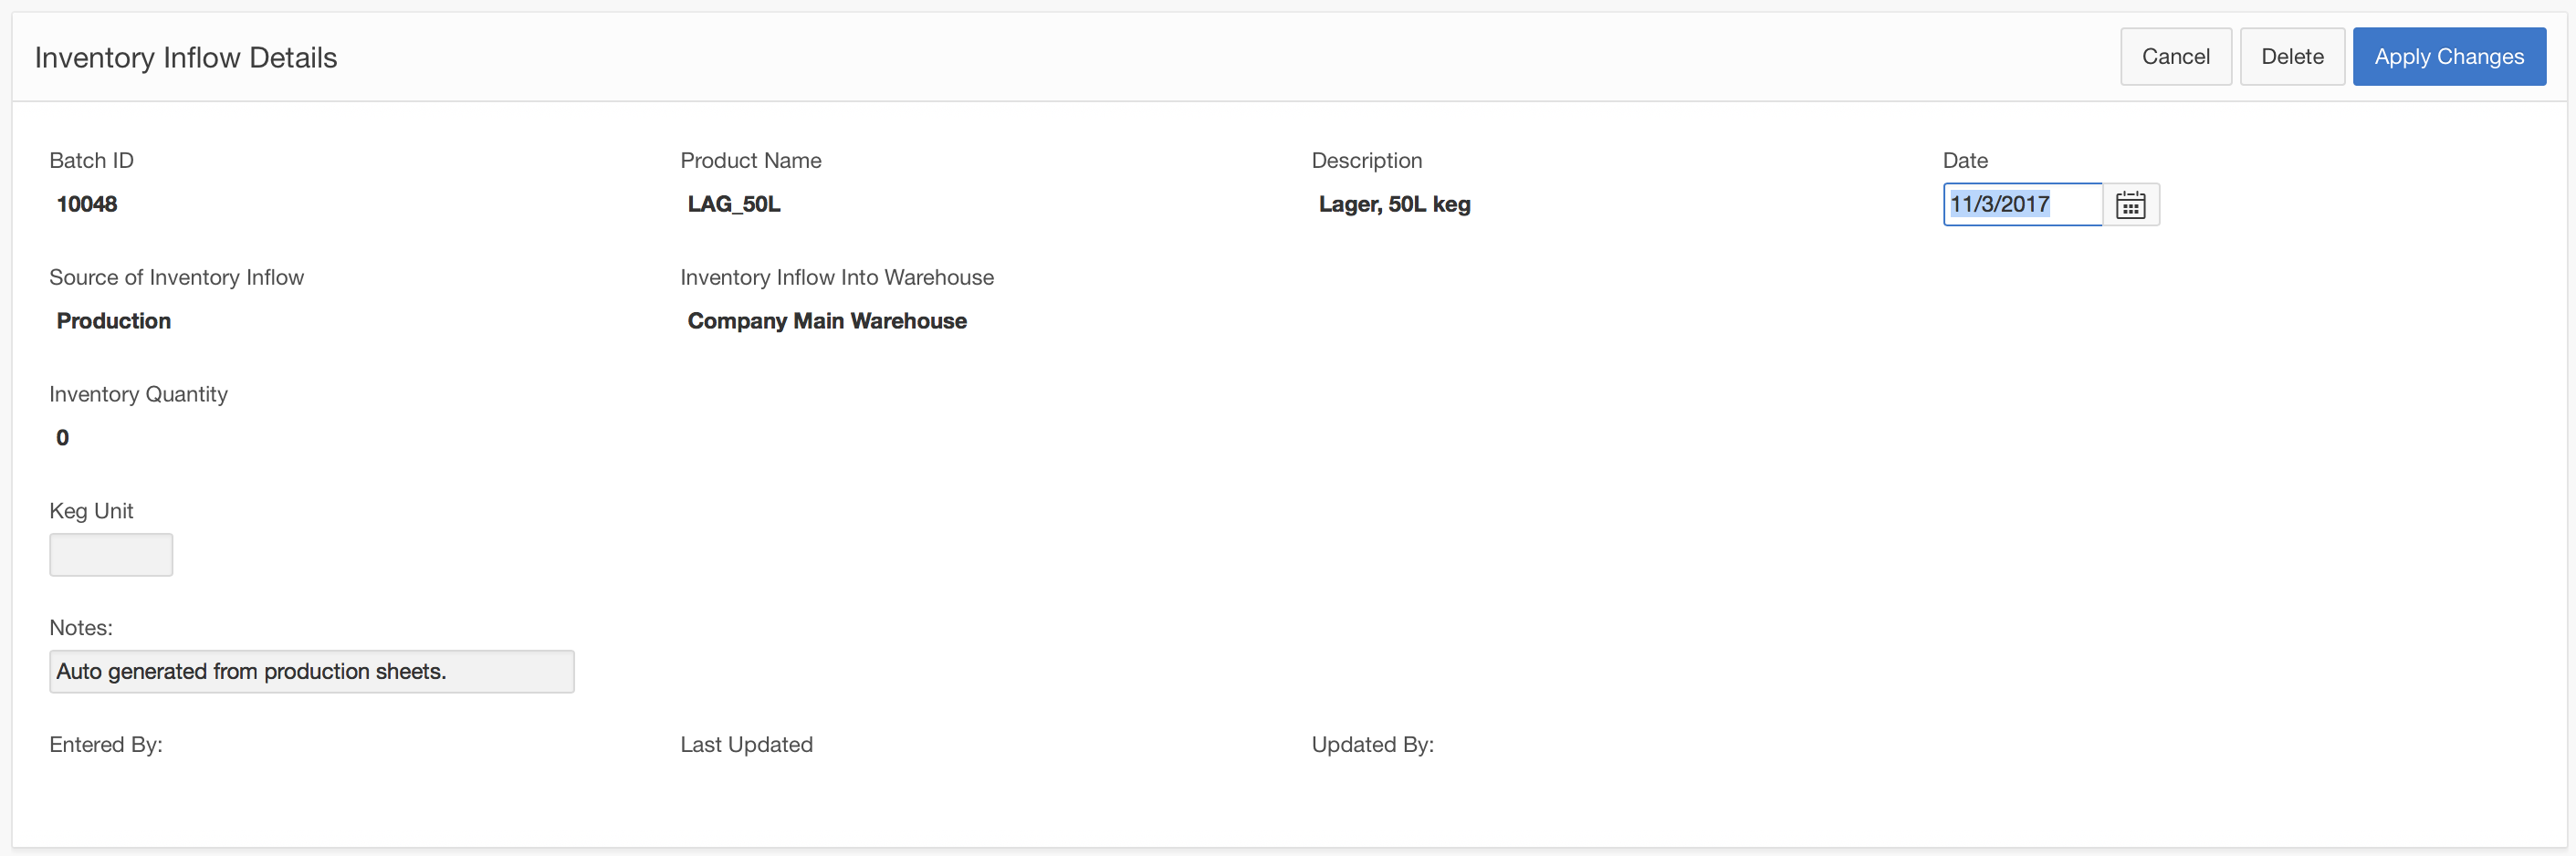Open the Date calendar picker icon
2576x856 pixels.
click(2130, 205)
